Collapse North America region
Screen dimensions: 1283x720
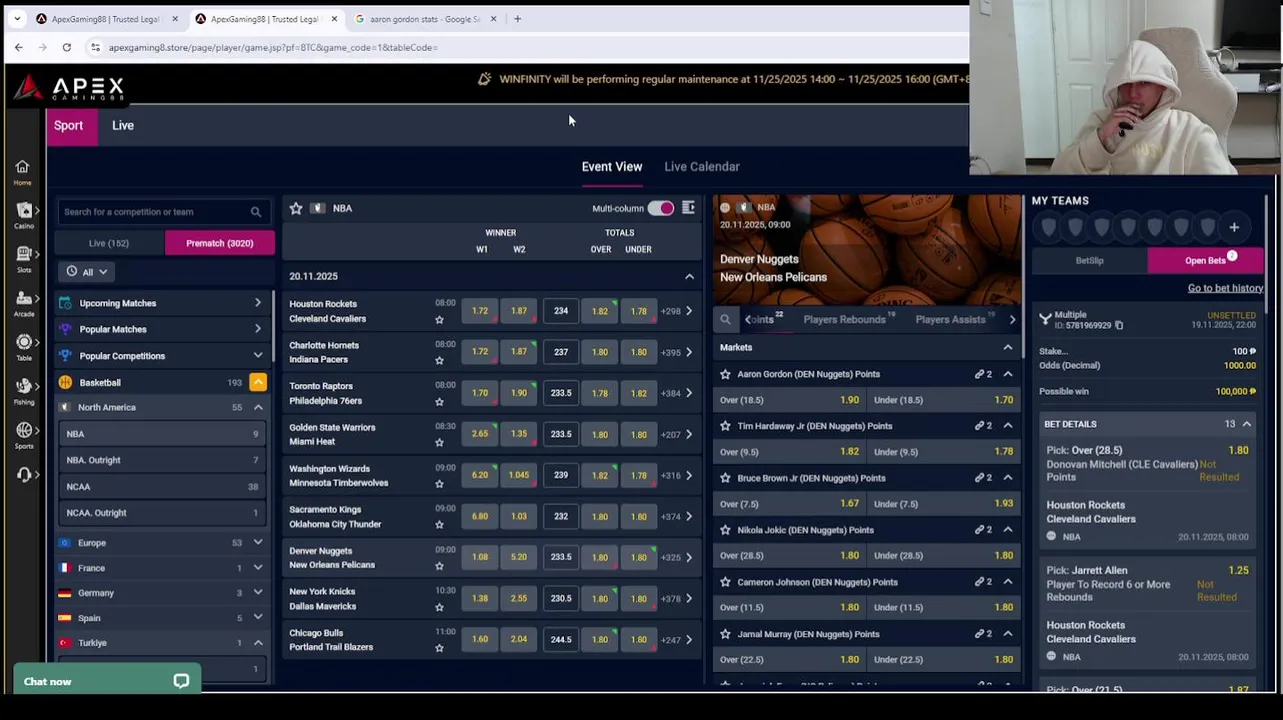coord(258,407)
